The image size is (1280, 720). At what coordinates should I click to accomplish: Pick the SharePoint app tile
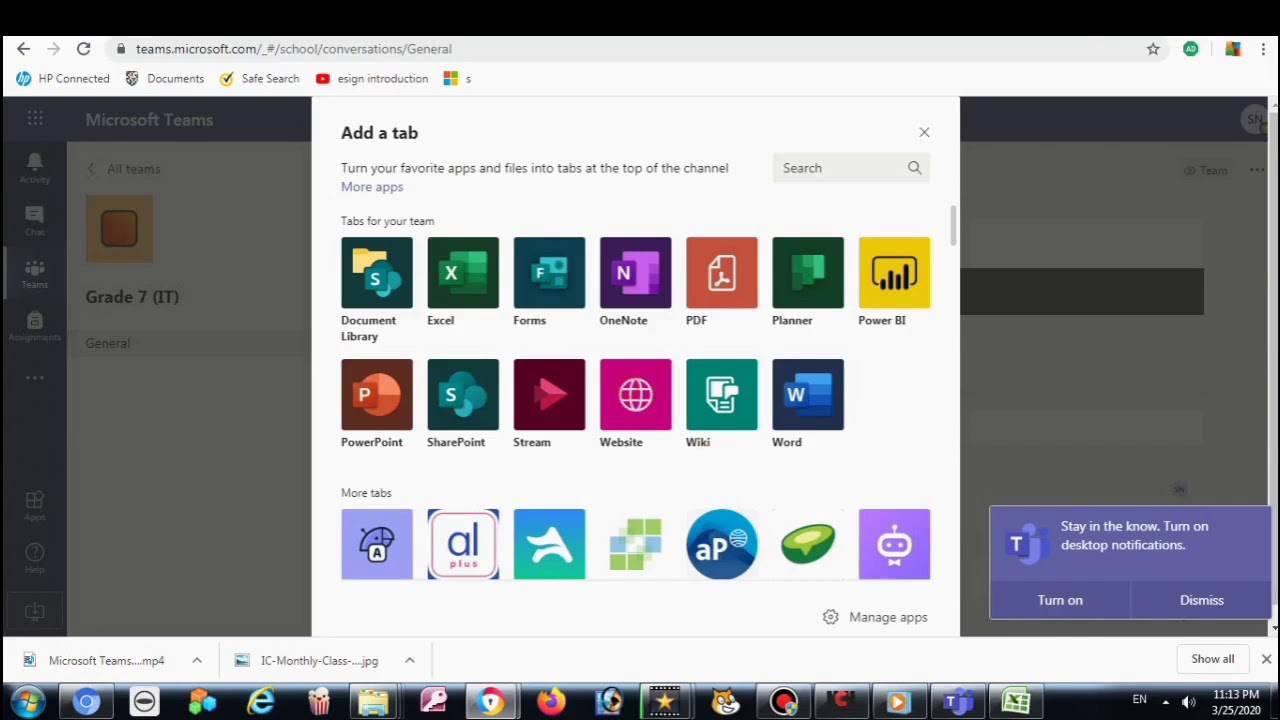click(463, 395)
